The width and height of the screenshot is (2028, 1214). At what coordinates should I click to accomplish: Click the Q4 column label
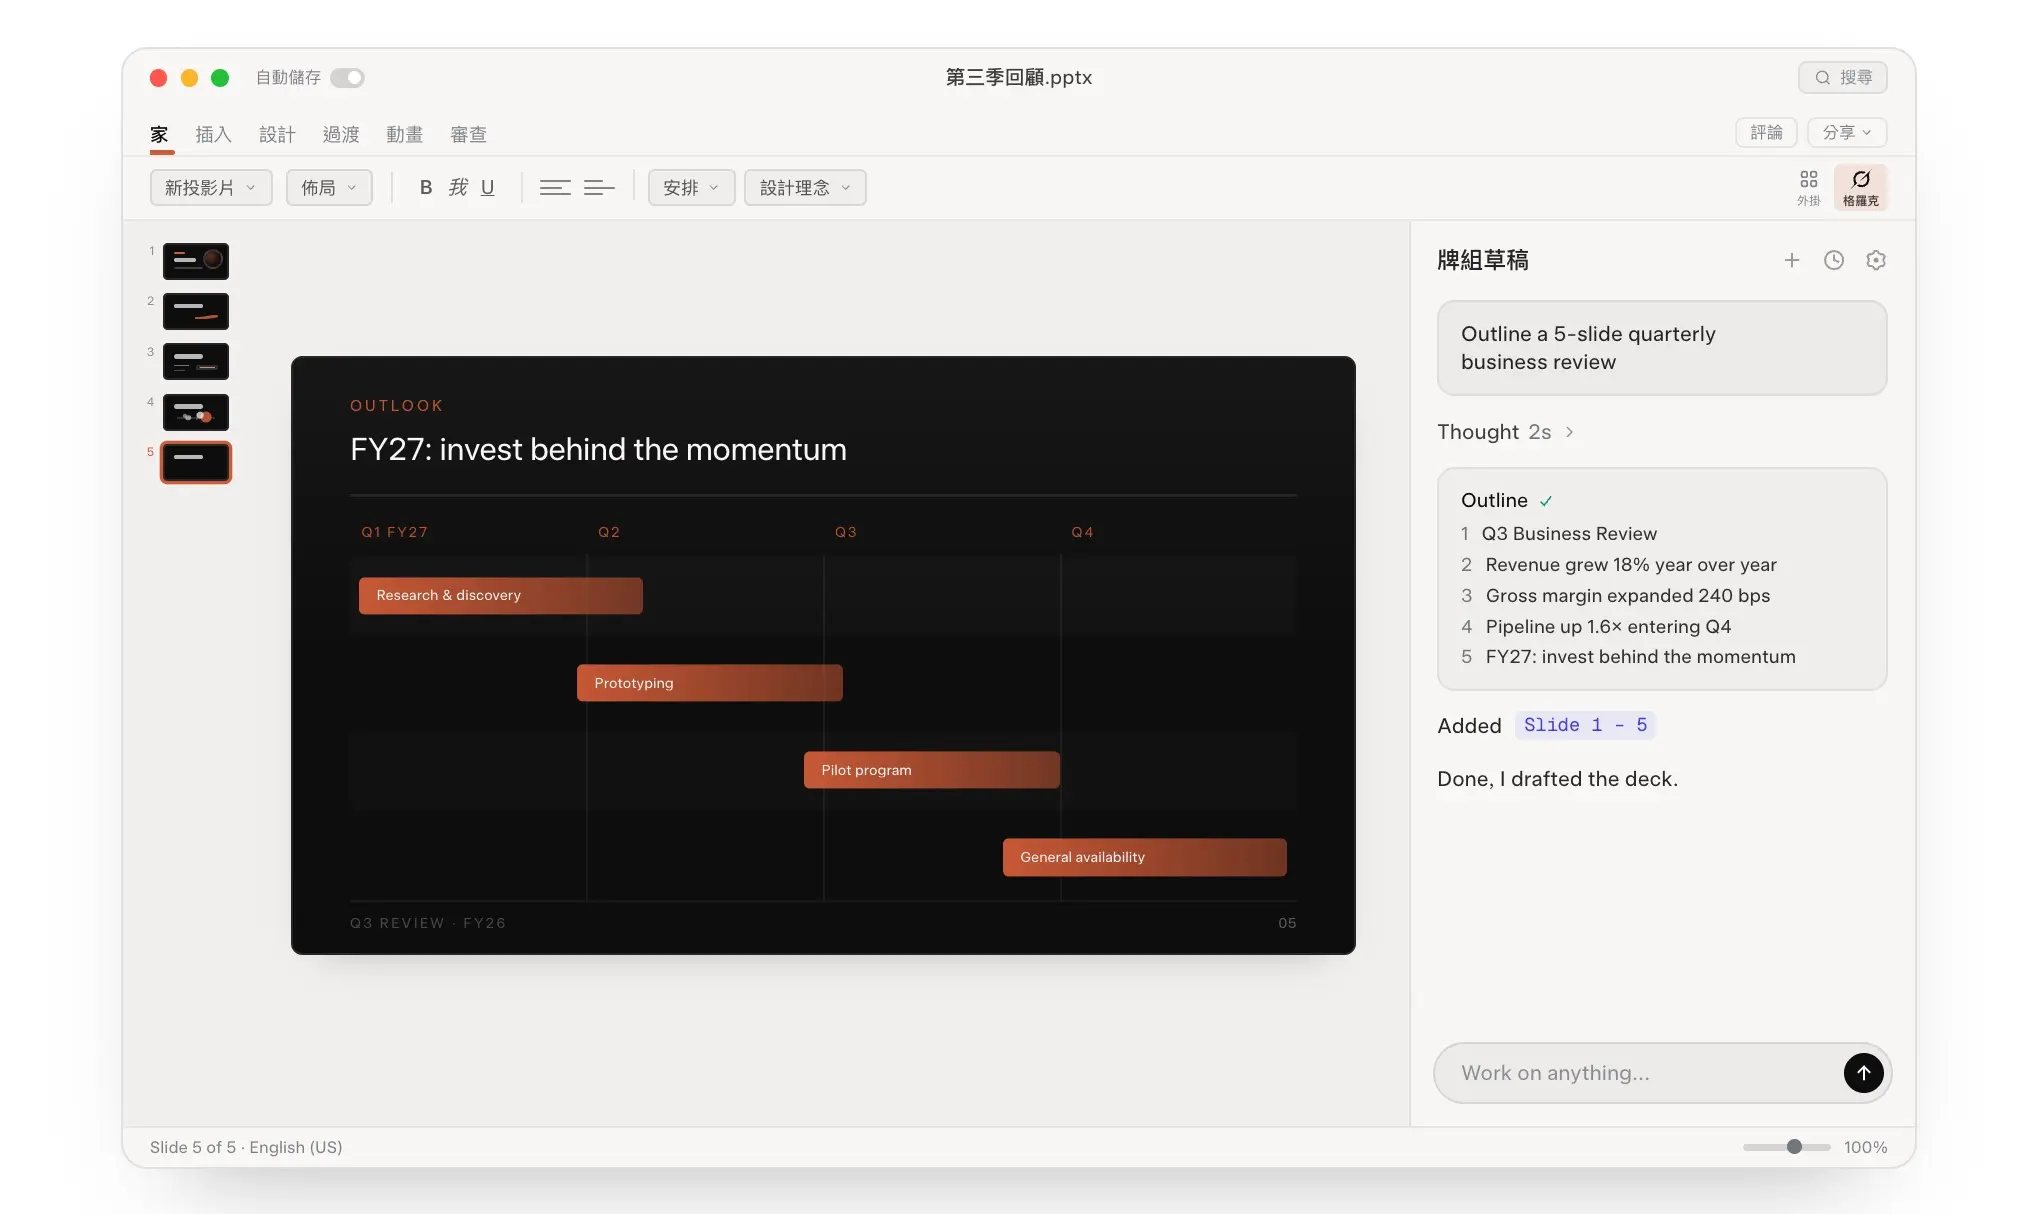pos(1082,532)
